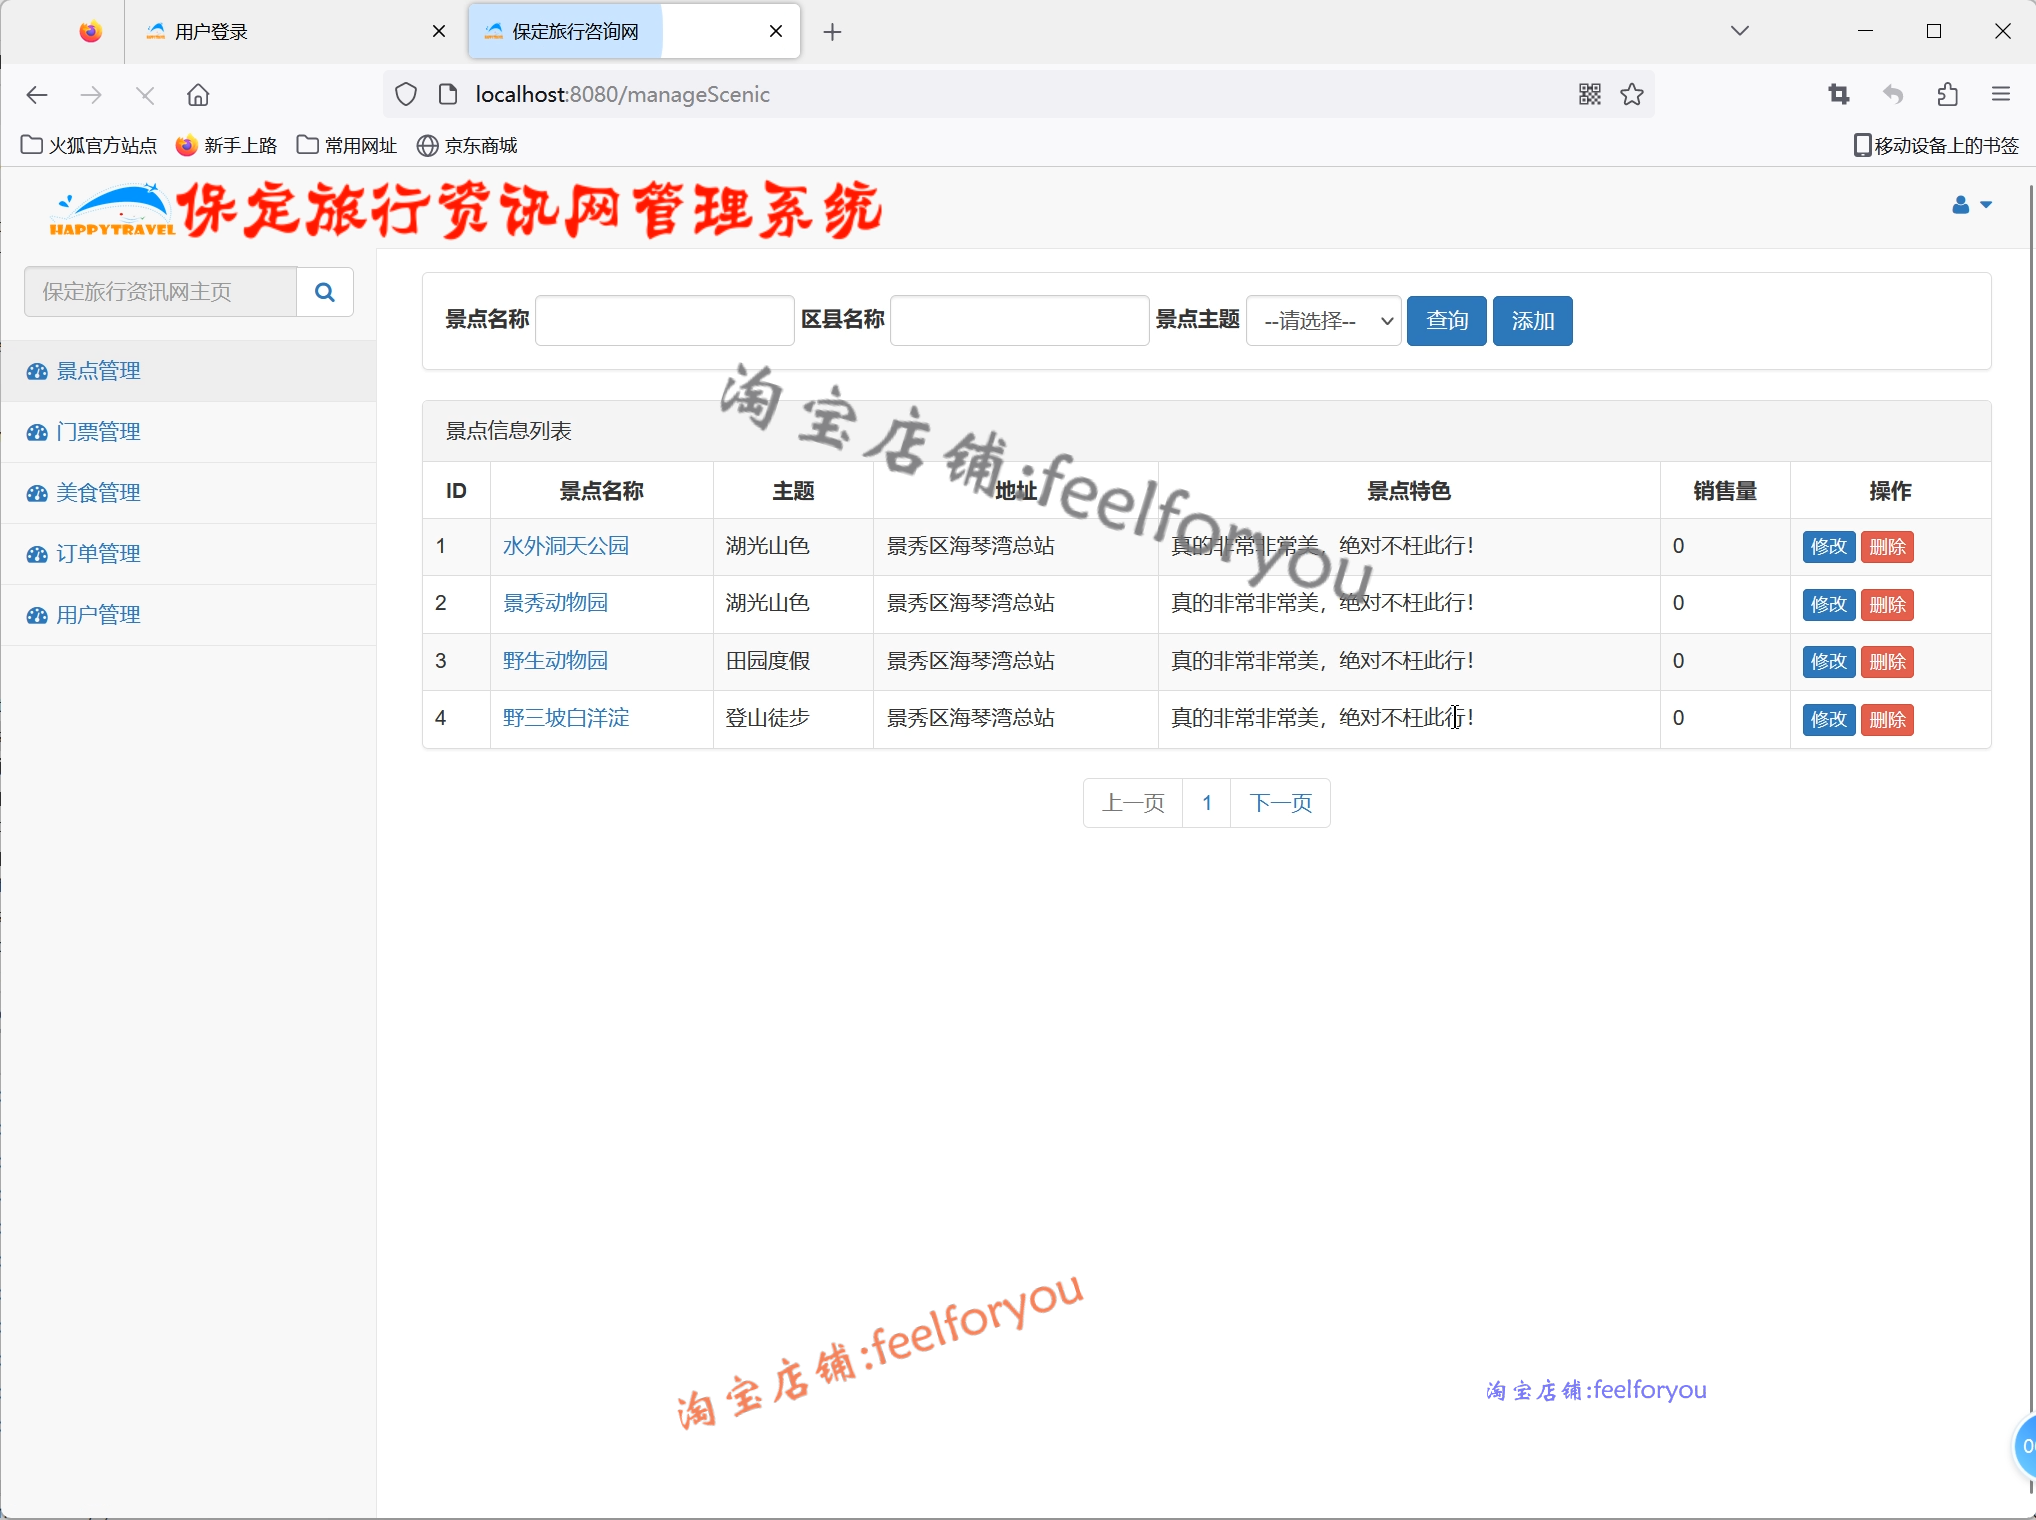Click the page info icon in address bar
This screenshot has height=1520, width=2036.
click(x=448, y=95)
